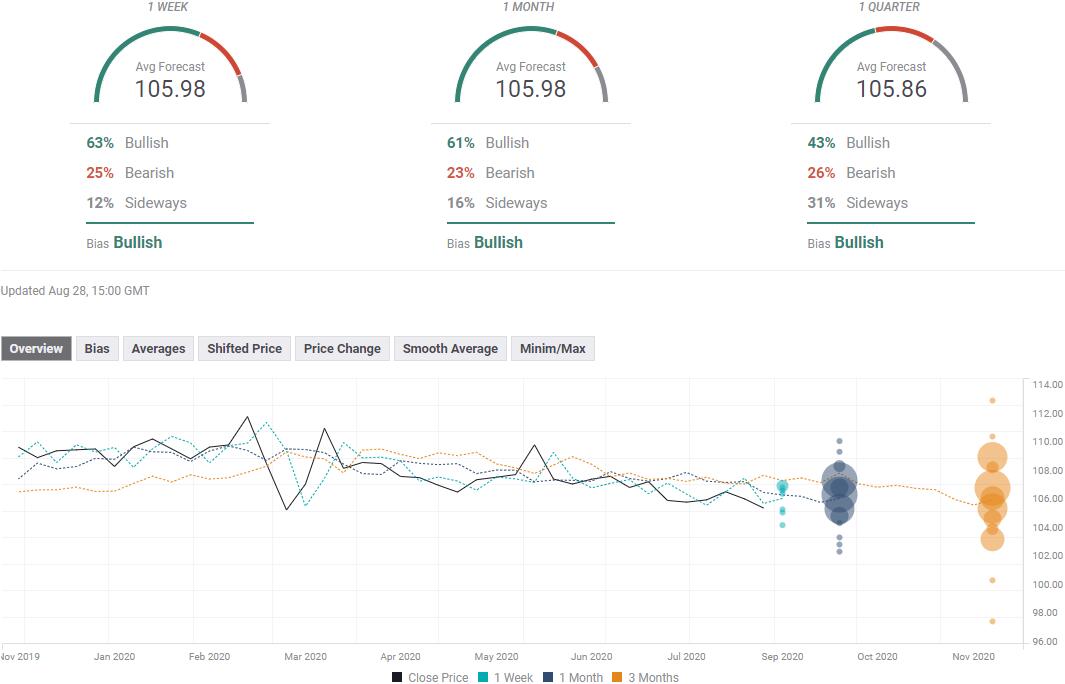Click 31% Sideways in 1 Quarter panel
Image resolution: width=1065 pixels, height=684 pixels.
point(857,202)
